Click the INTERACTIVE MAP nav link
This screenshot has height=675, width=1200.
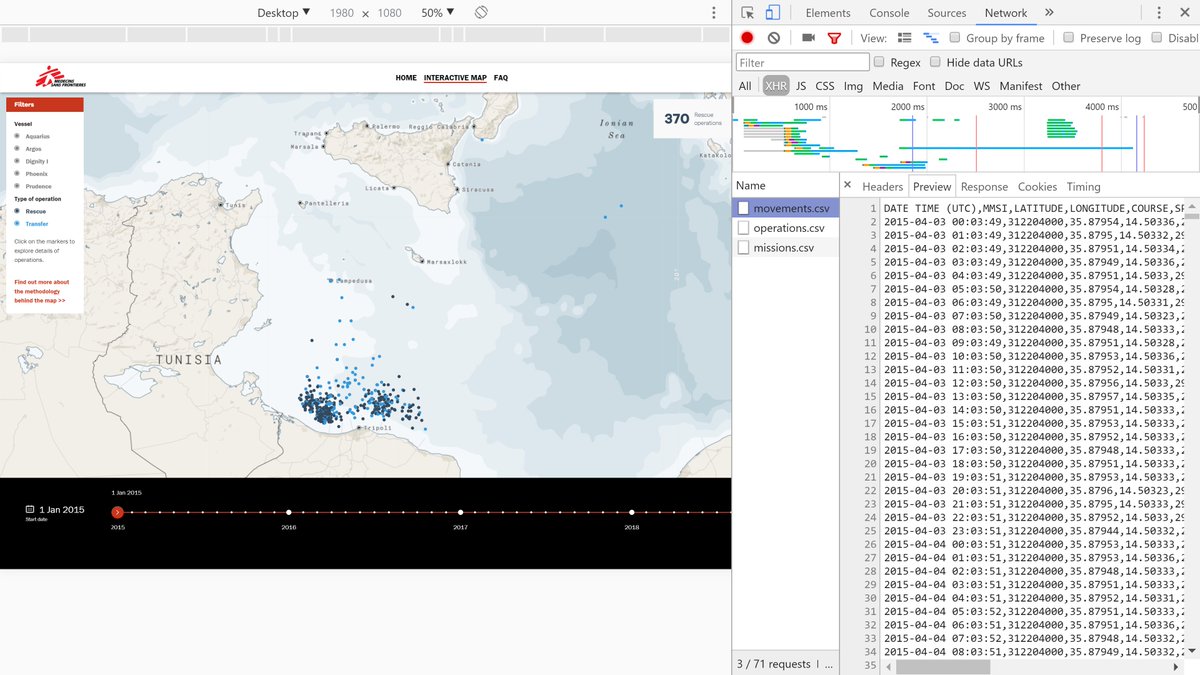pyautogui.click(x=455, y=78)
